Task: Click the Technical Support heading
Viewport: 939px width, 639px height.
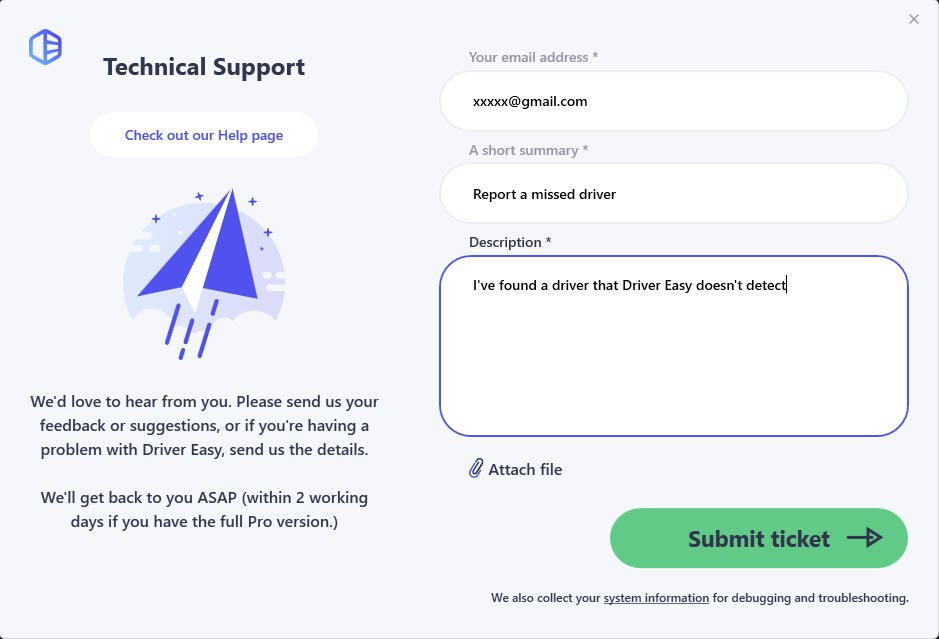Action: pos(204,67)
